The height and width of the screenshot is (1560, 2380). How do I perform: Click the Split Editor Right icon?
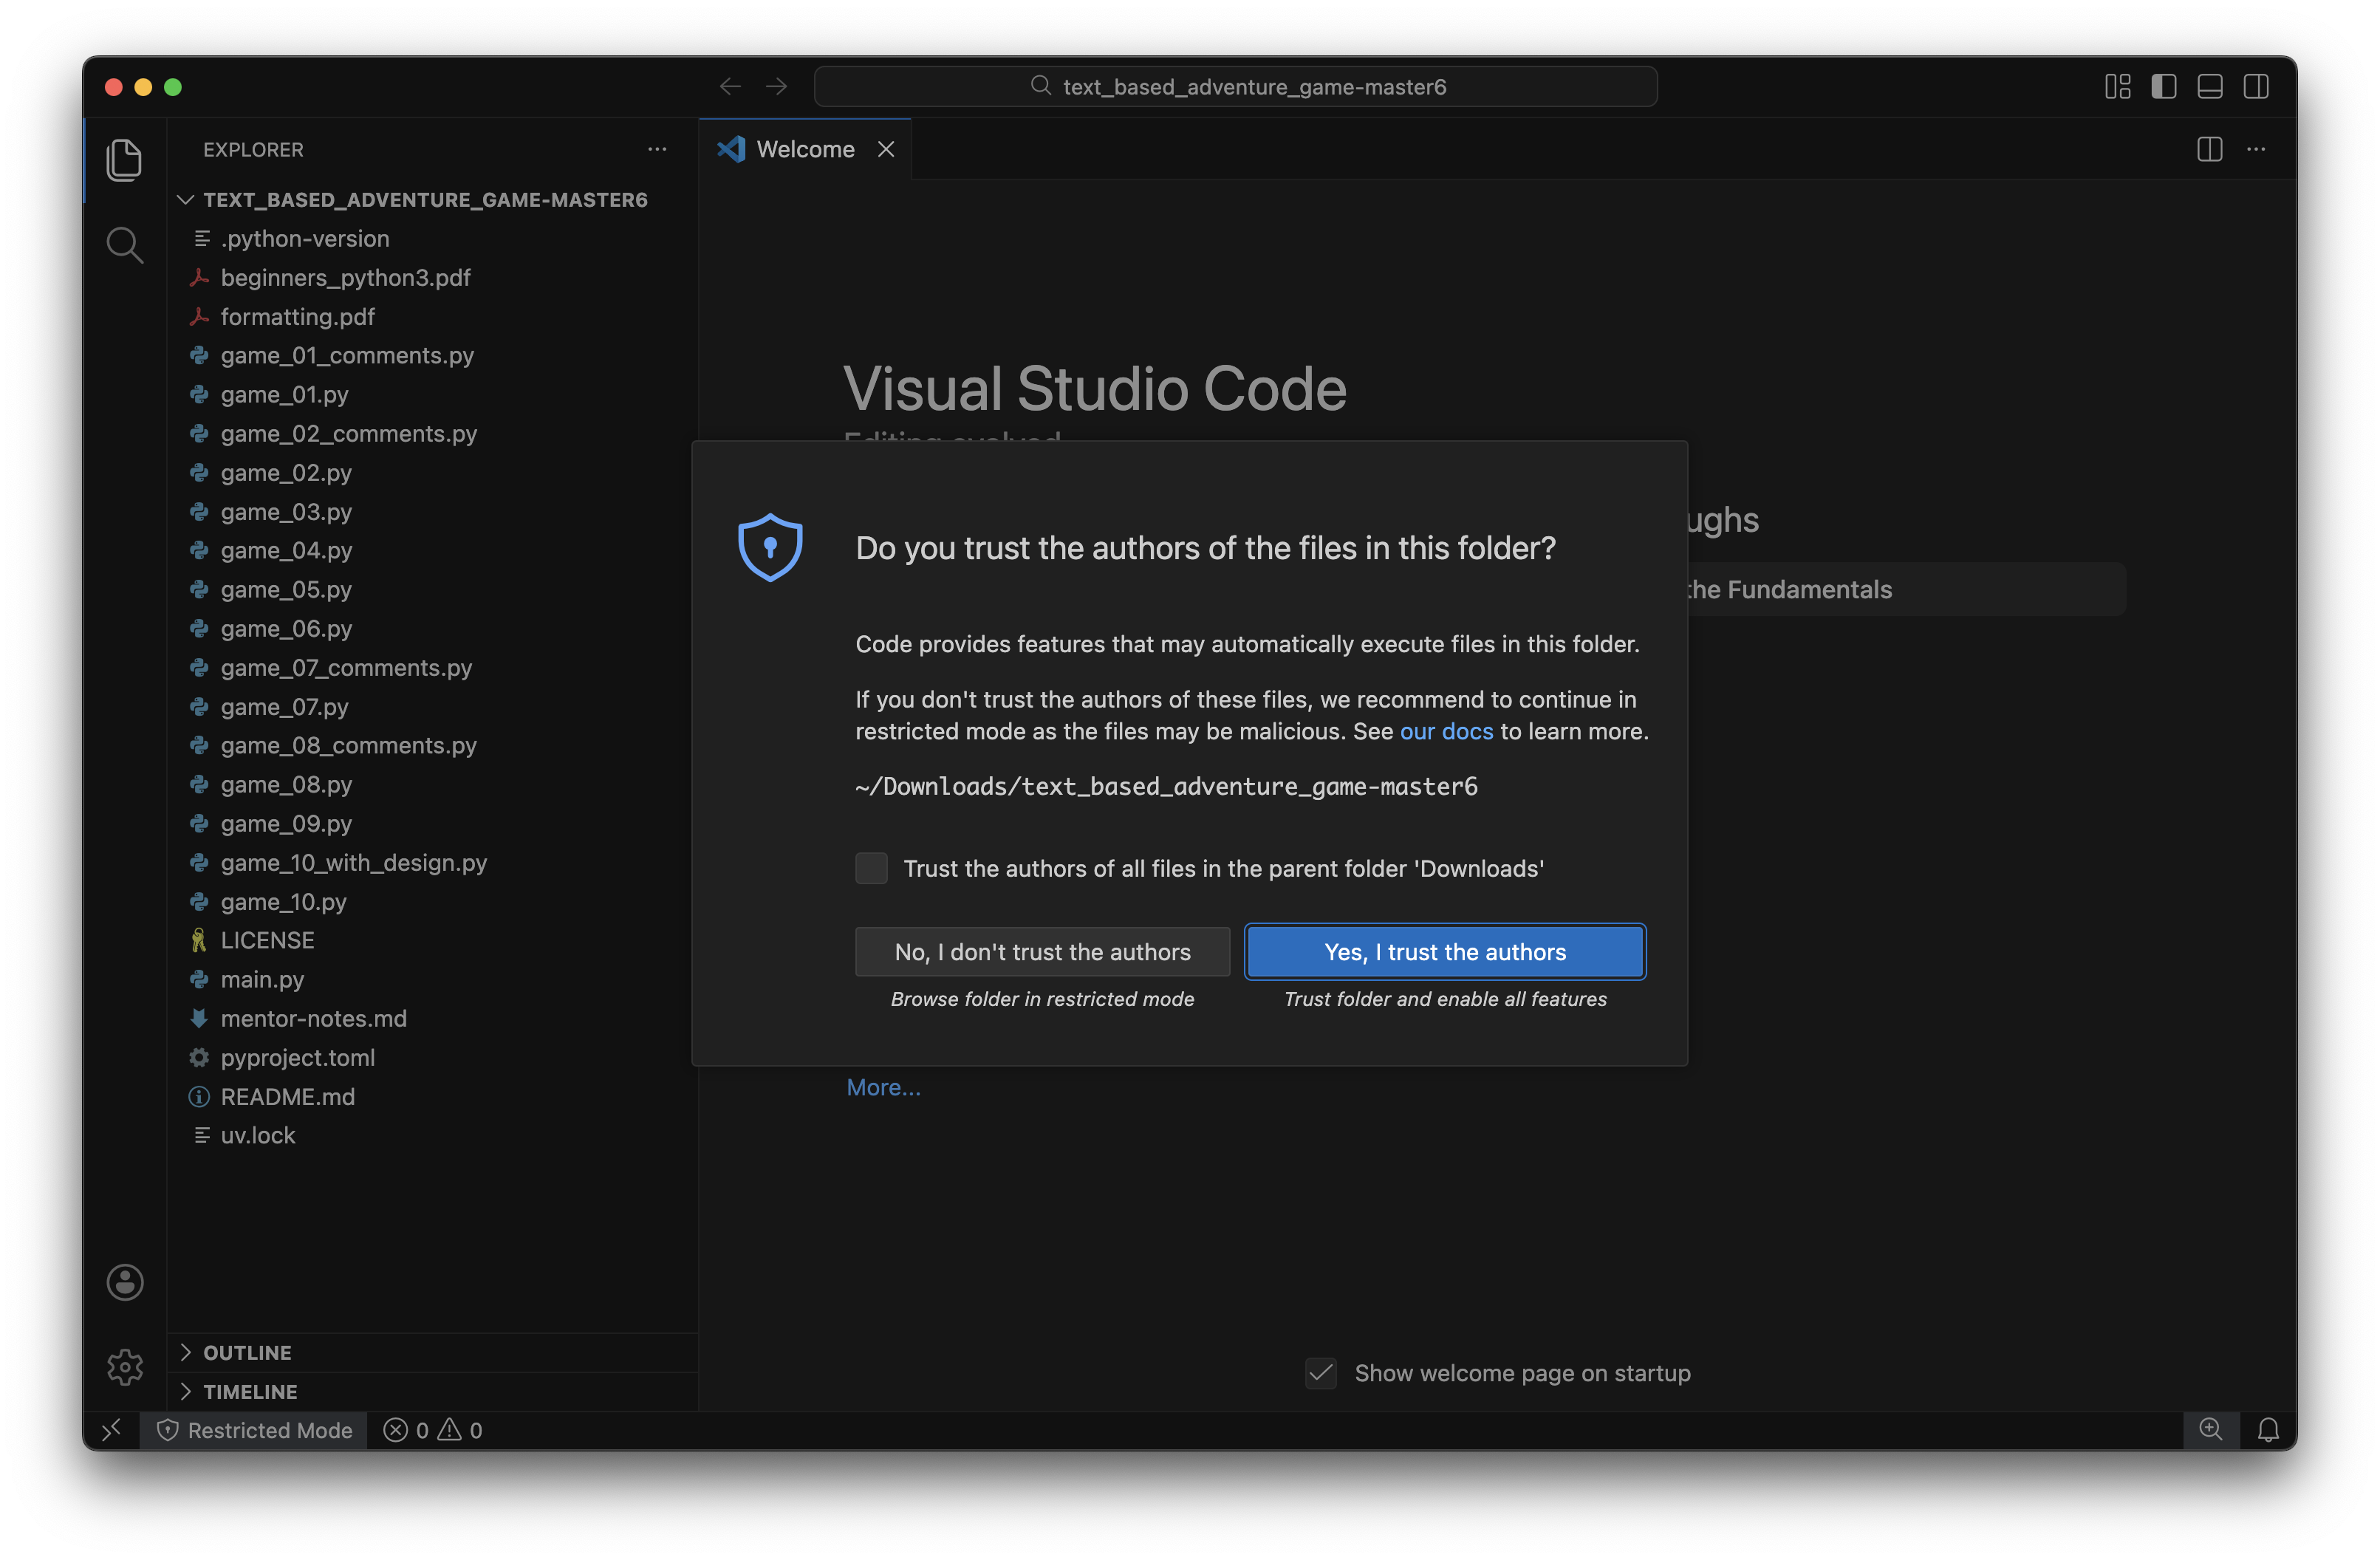tap(2209, 149)
